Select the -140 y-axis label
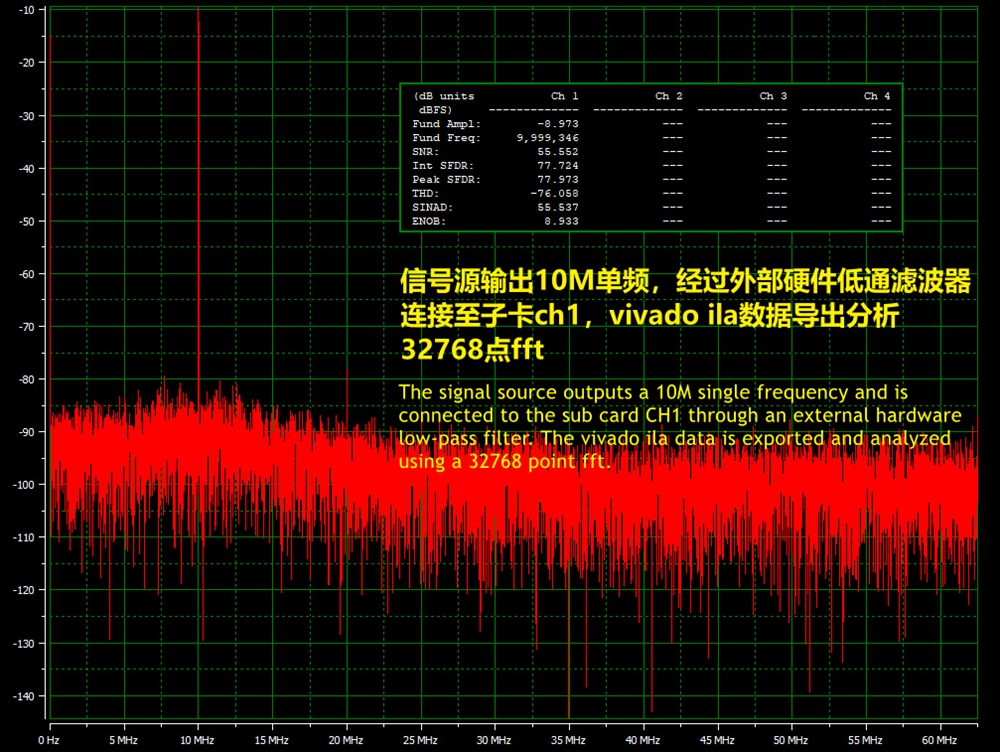 (x=24, y=696)
